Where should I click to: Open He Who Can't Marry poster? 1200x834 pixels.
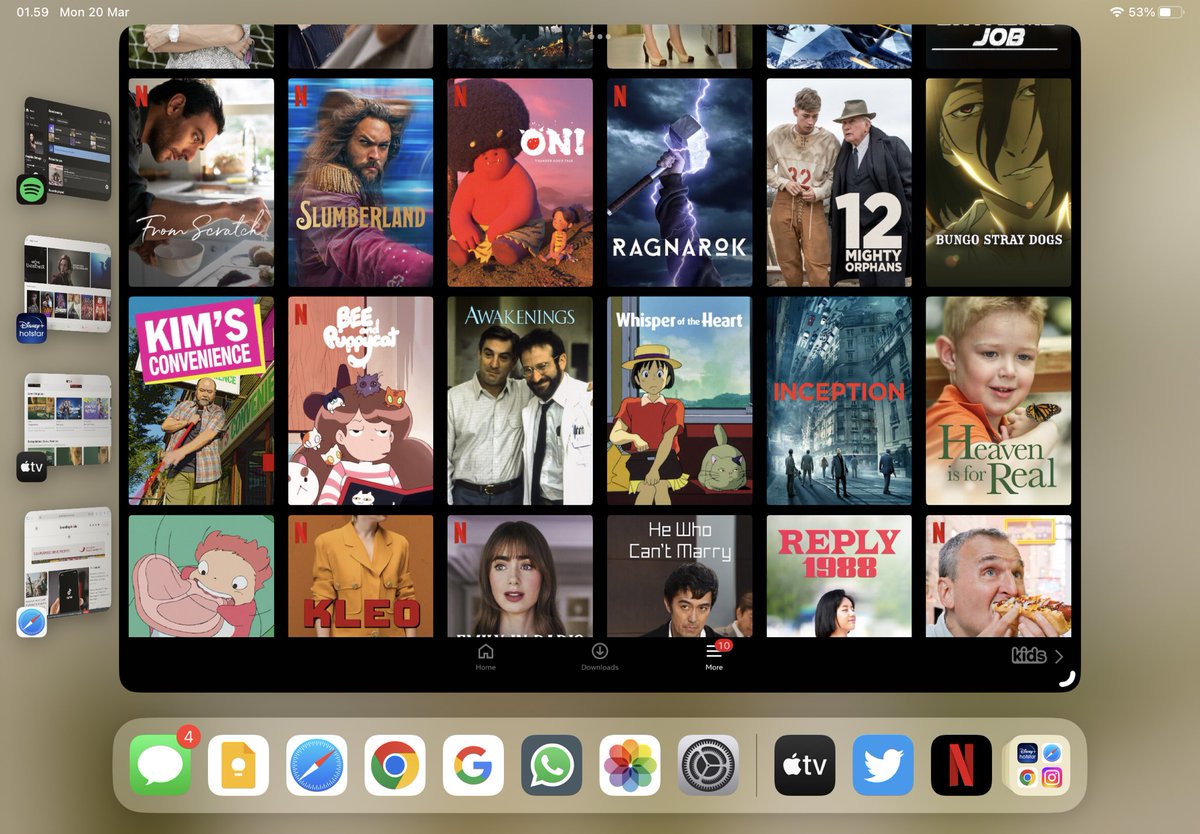click(x=680, y=576)
